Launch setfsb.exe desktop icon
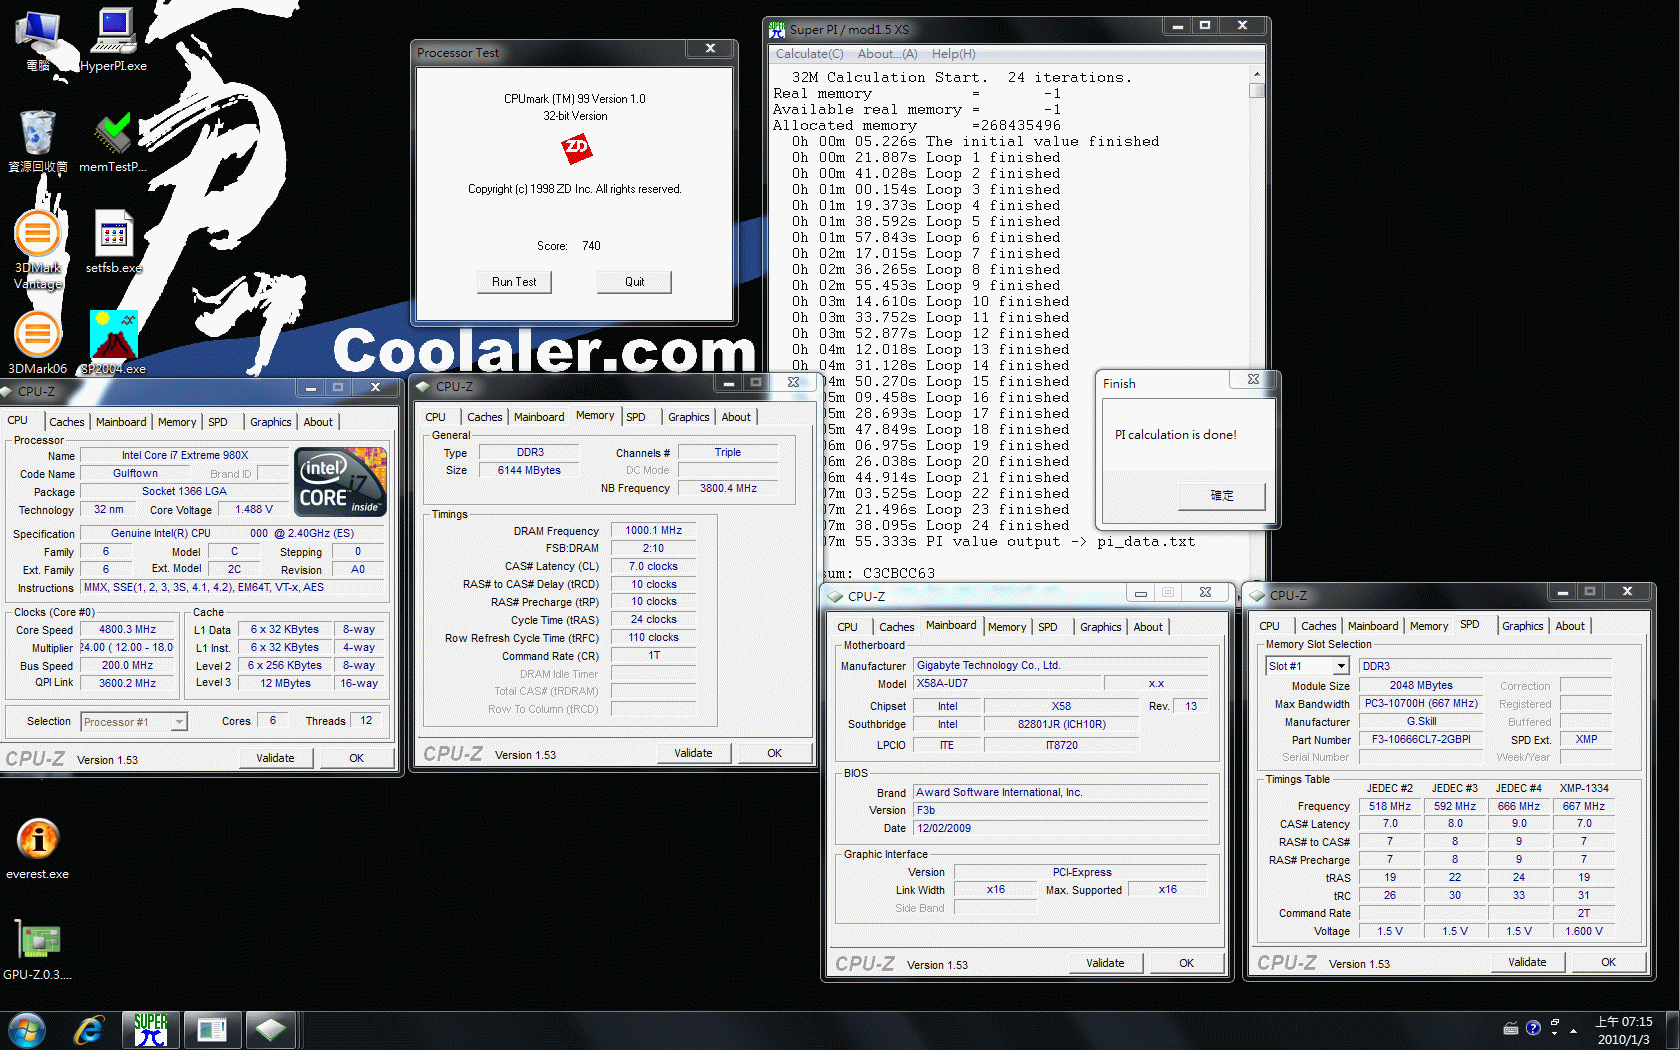The height and width of the screenshot is (1050, 1680). (113, 242)
